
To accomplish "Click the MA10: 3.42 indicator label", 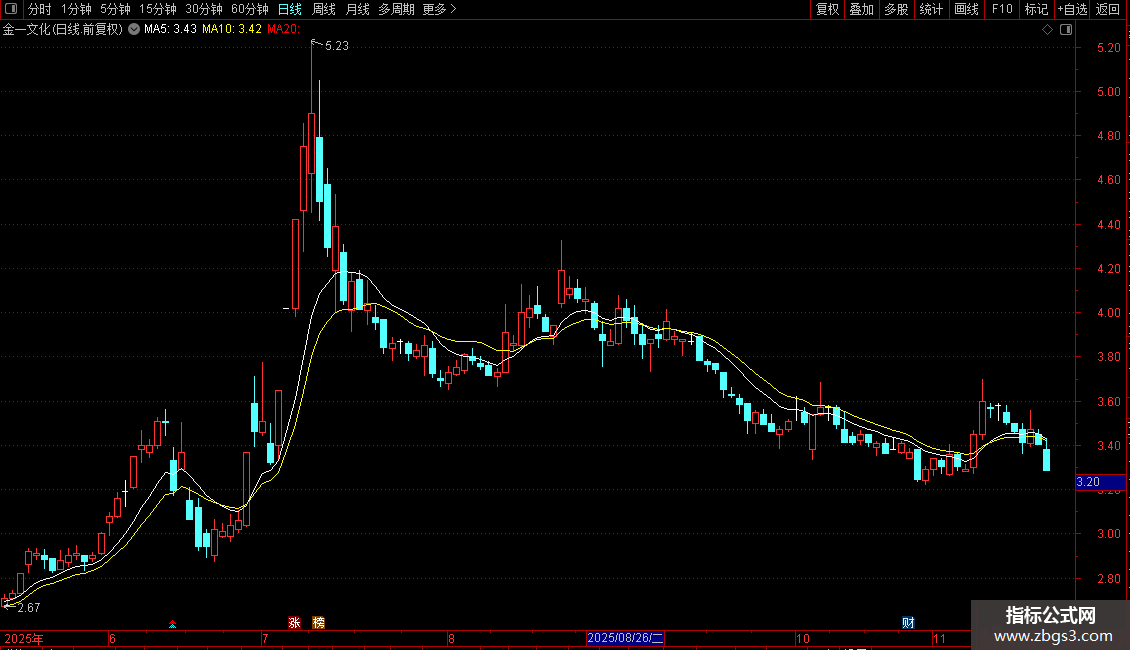I will click(232, 29).
